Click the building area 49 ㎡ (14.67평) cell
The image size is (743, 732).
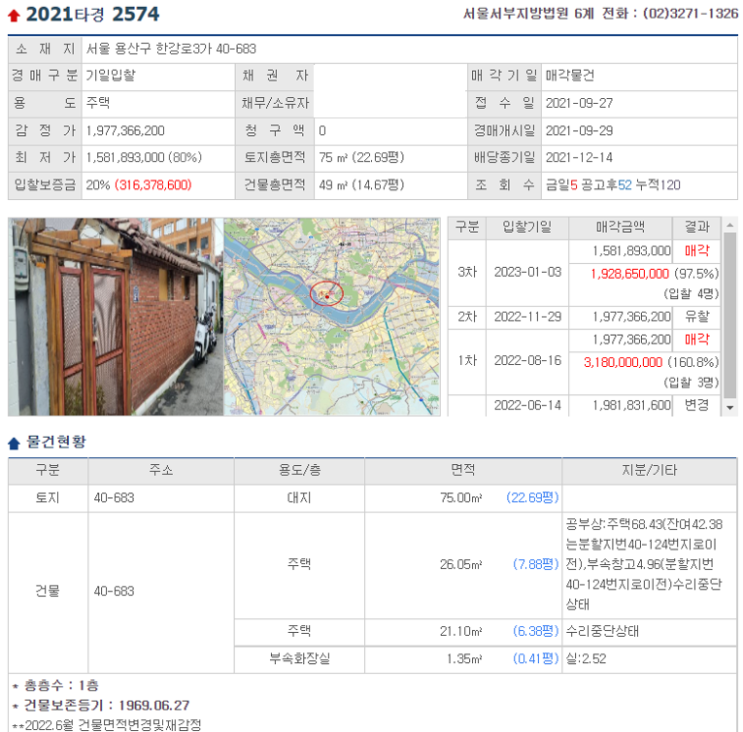[x=362, y=185]
